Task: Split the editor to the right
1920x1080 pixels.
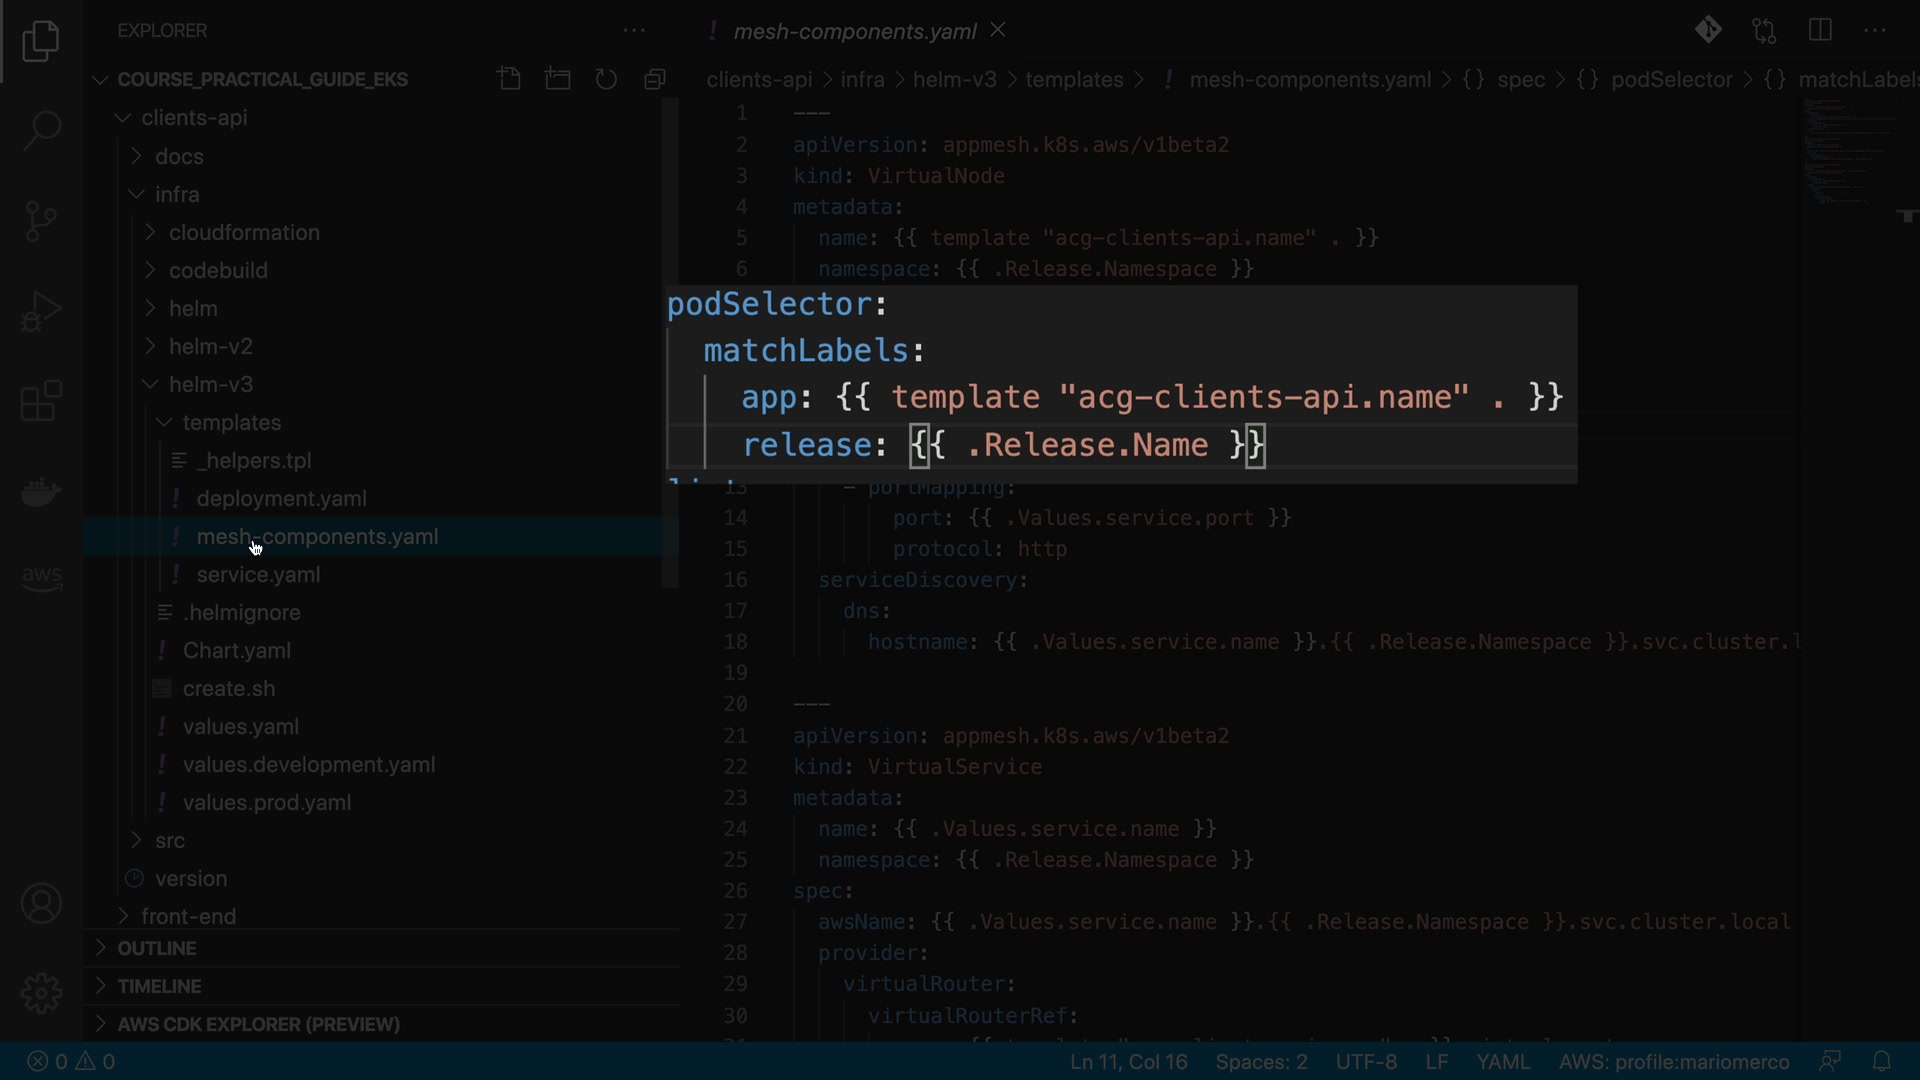Action: point(1820,31)
